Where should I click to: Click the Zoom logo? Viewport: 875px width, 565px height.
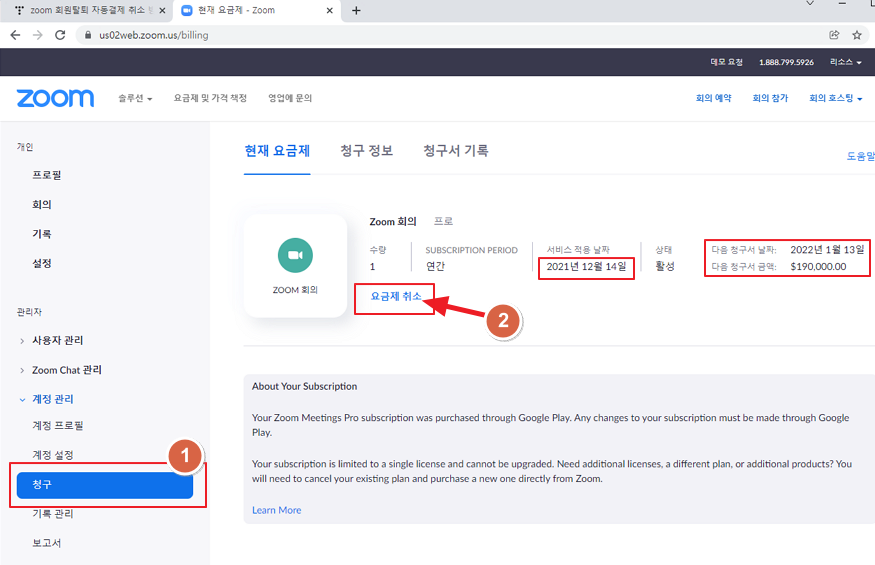(x=55, y=98)
